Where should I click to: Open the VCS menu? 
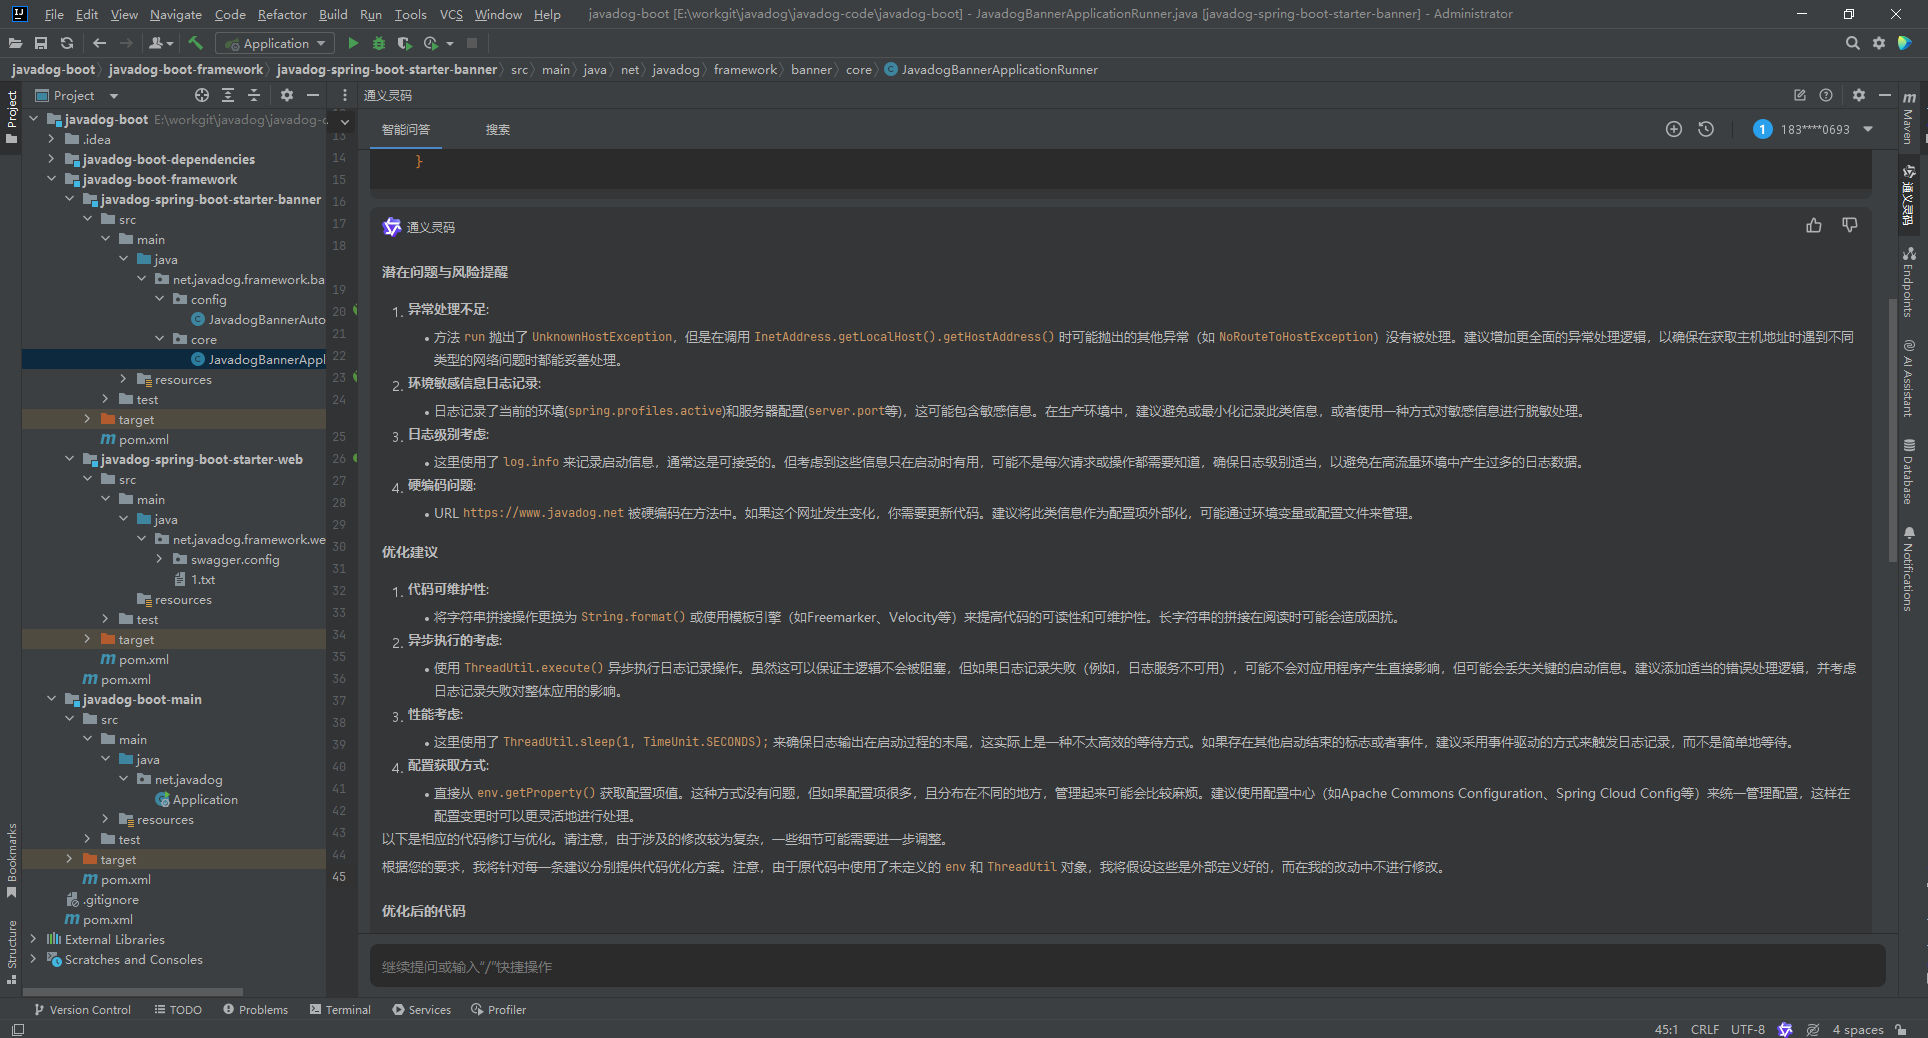[x=451, y=14]
